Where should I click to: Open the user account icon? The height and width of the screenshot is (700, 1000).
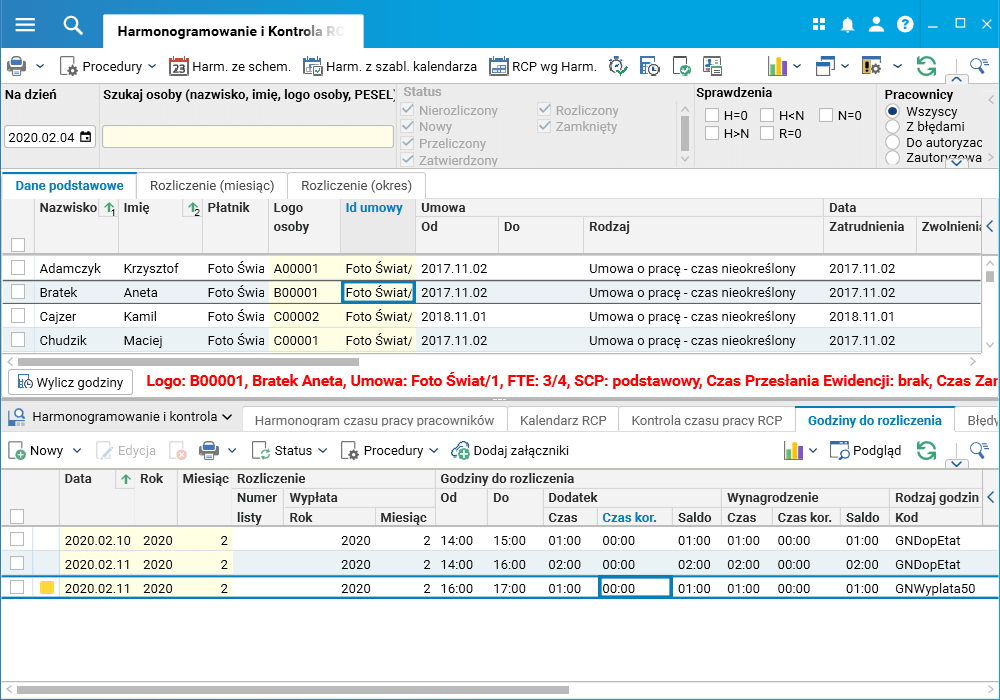pos(876,25)
